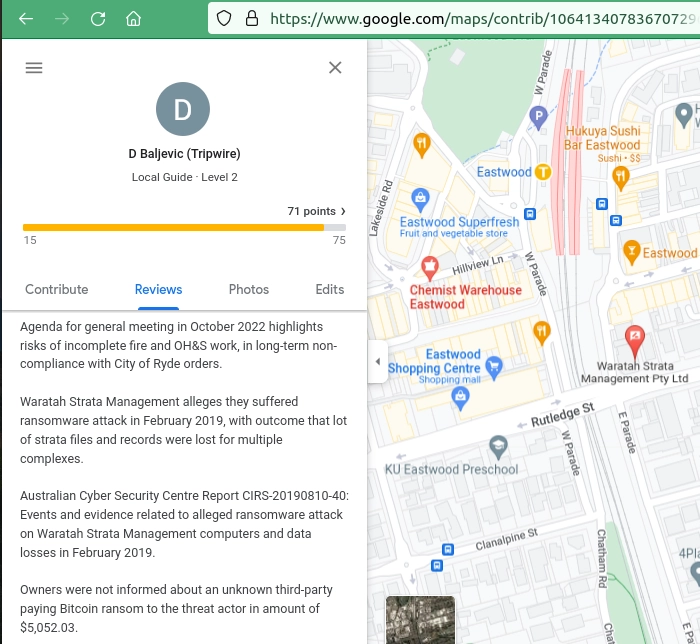700x644 pixels.
Task: Click the yellow points progress bar
Action: coord(173,228)
